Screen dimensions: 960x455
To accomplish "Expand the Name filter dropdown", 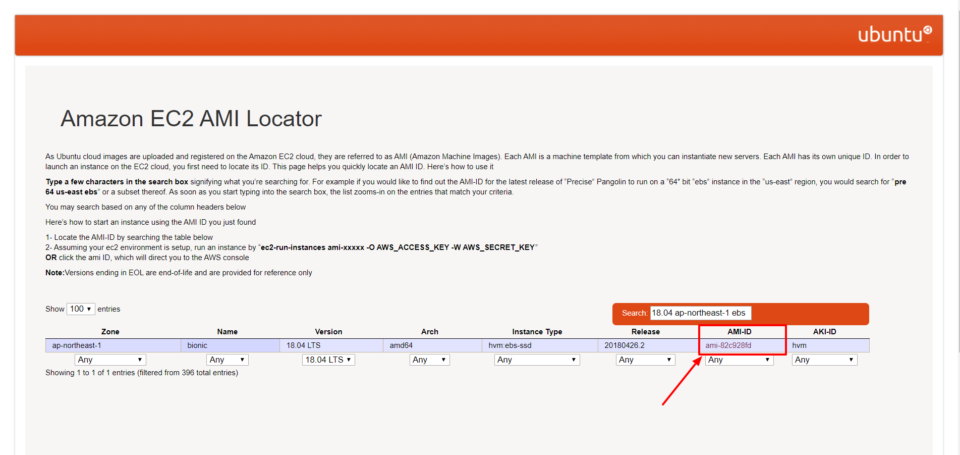I will pos(227,359).
